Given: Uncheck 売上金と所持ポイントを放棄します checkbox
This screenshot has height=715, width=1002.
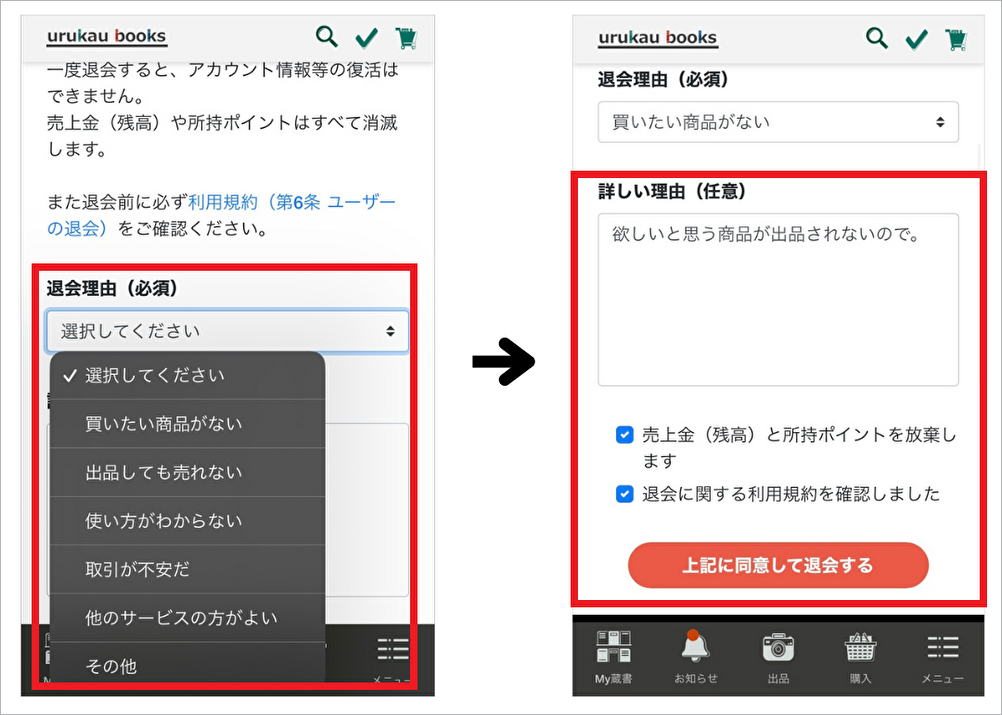Looking at the screenshot, I should (x=625, y=435).
